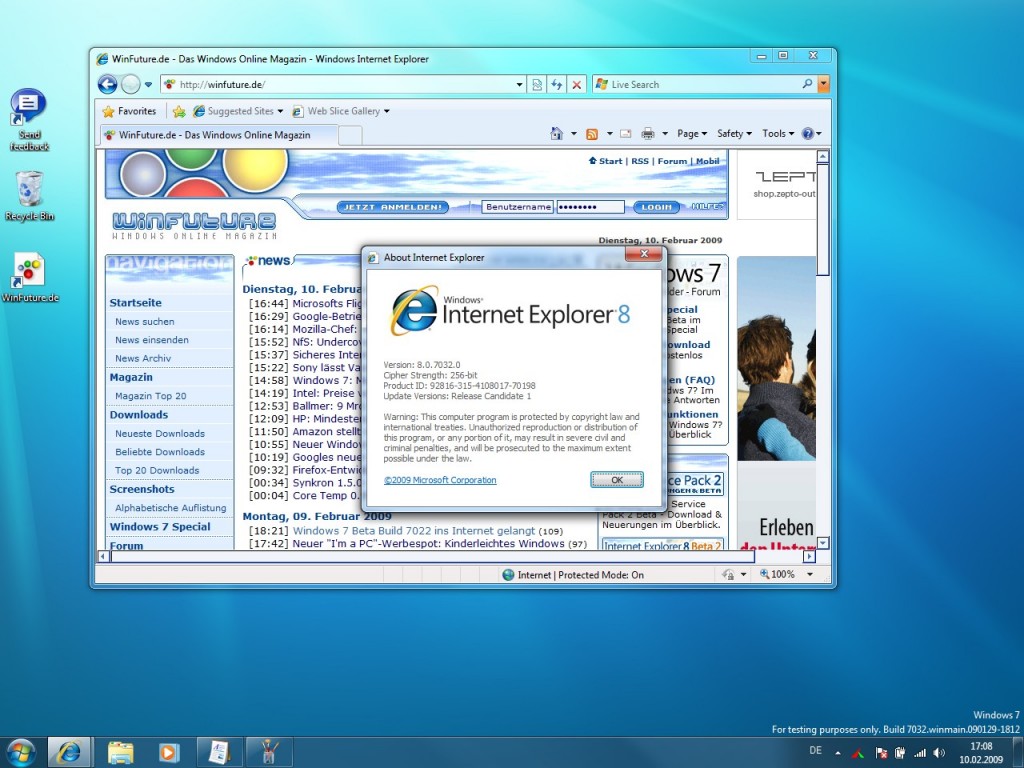Viewport: 1024px width, 768px height.
Task: Open the Page menu
Action: 692,133
